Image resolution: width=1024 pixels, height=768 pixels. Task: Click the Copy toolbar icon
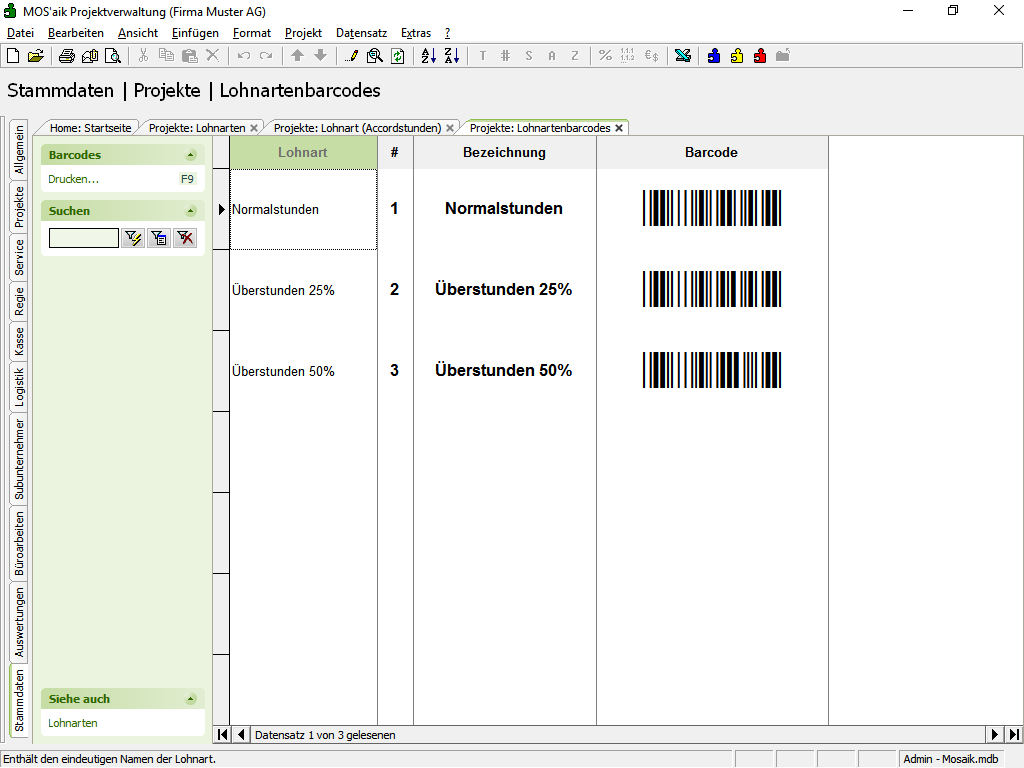tap(167, 56)
